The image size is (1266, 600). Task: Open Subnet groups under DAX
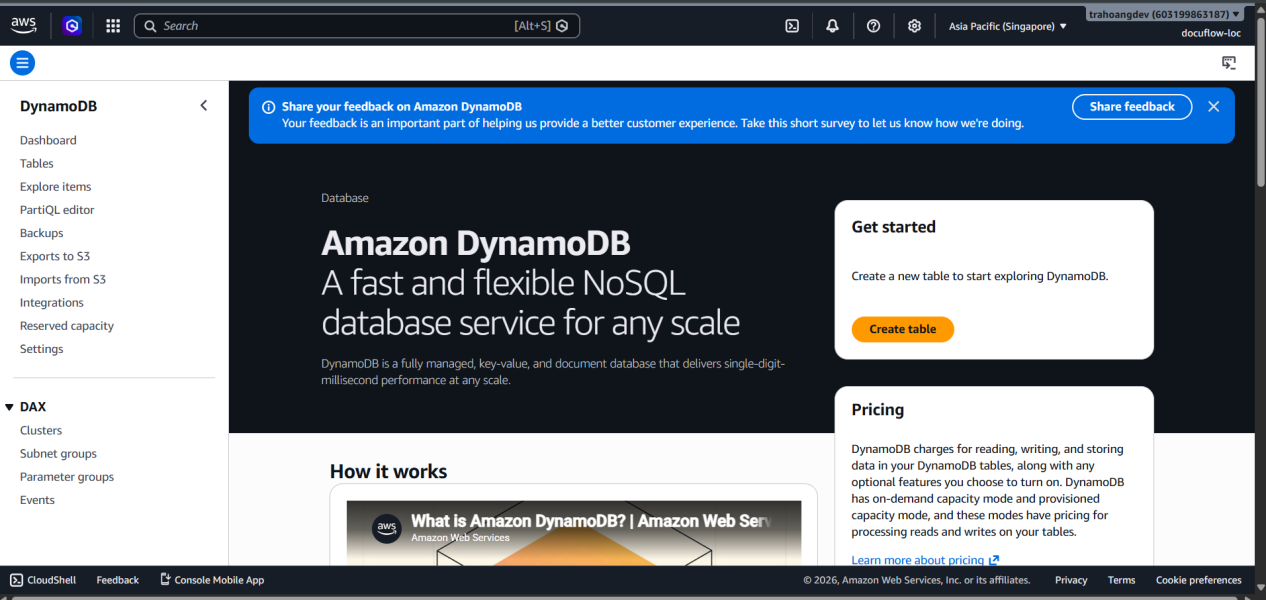(x=58, y=453)
